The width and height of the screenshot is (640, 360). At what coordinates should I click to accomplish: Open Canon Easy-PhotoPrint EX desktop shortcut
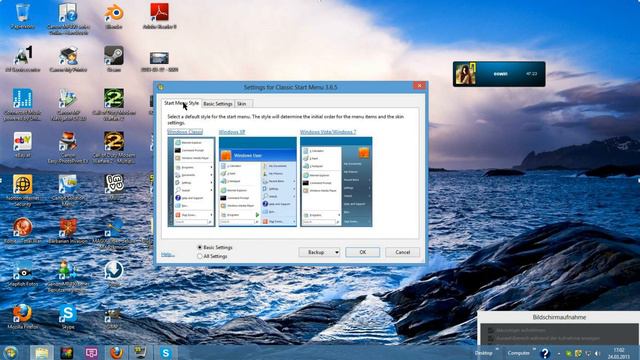[x=68, y=147]
